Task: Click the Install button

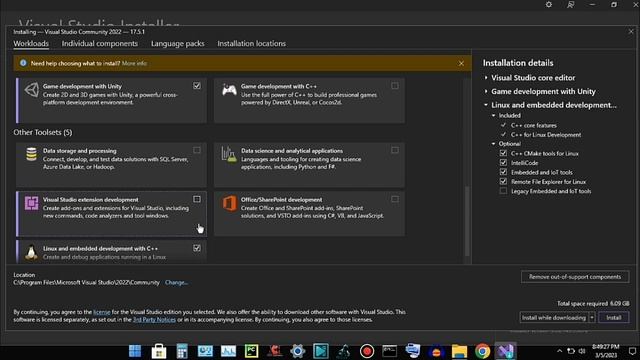Action: (x=613, y=318)
